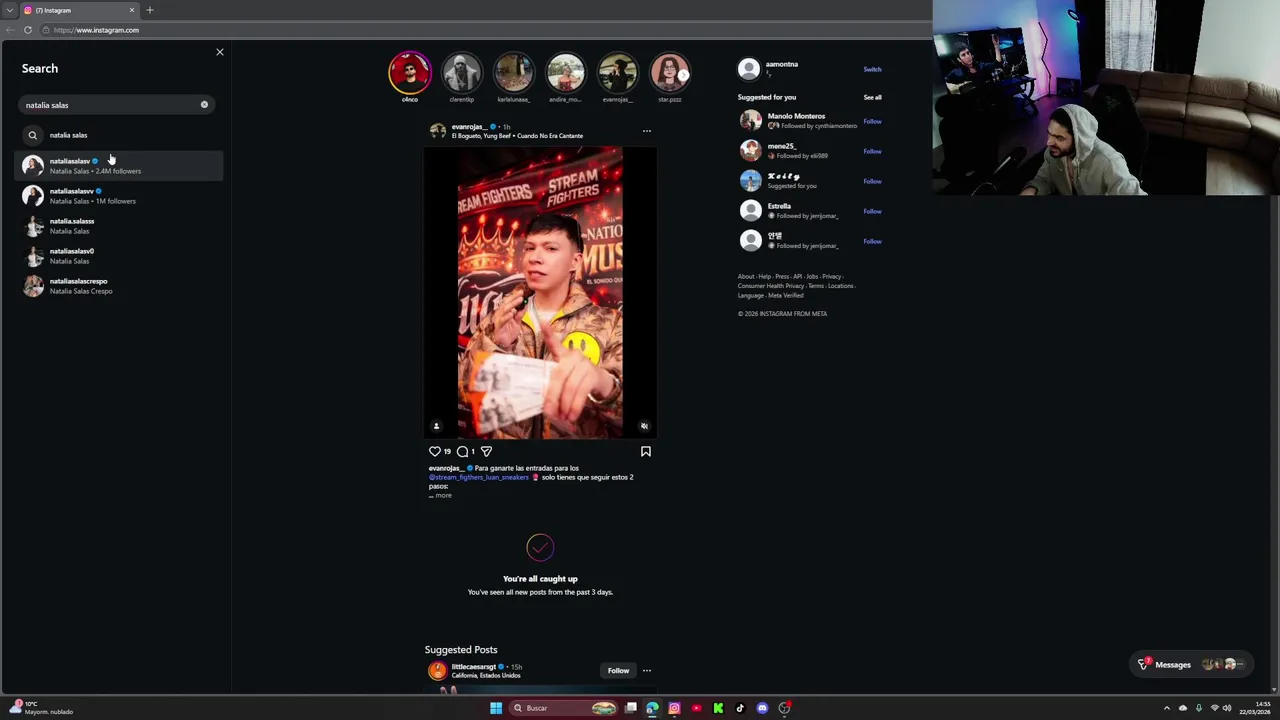The width and height of the screenshot is (1280, 720).
Task: Save the post with the bookmark icon
Action: [646, 451]
